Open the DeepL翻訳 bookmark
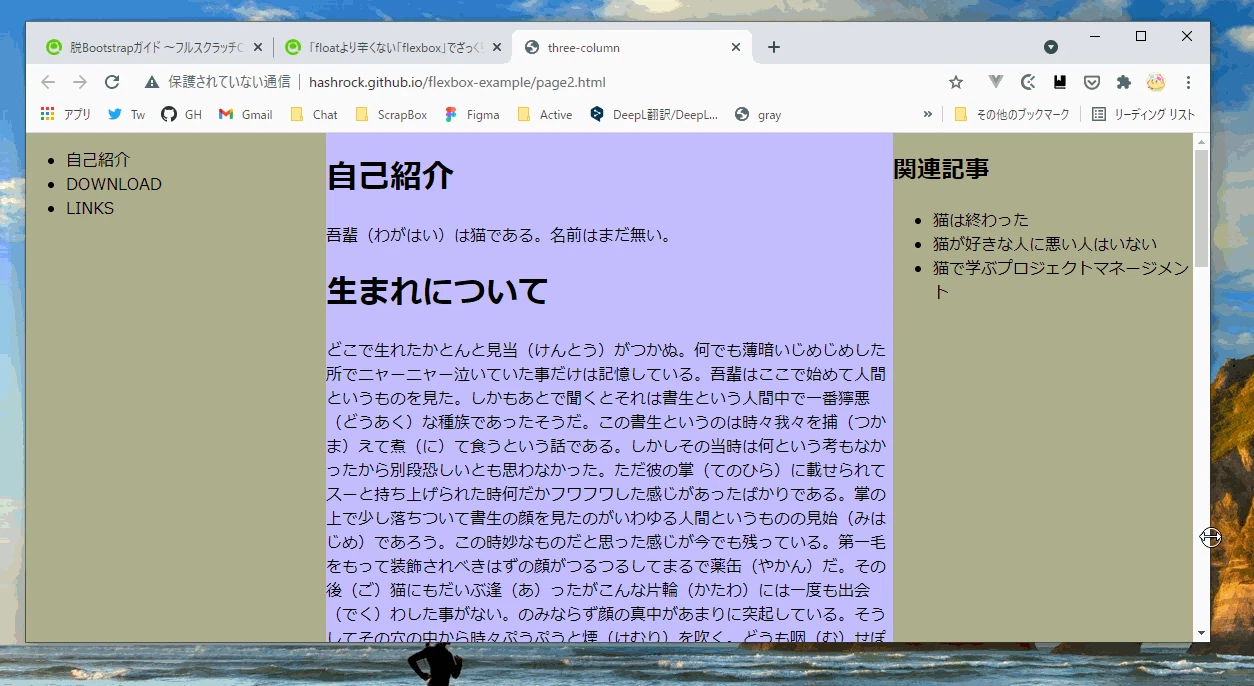 point(654,114)
